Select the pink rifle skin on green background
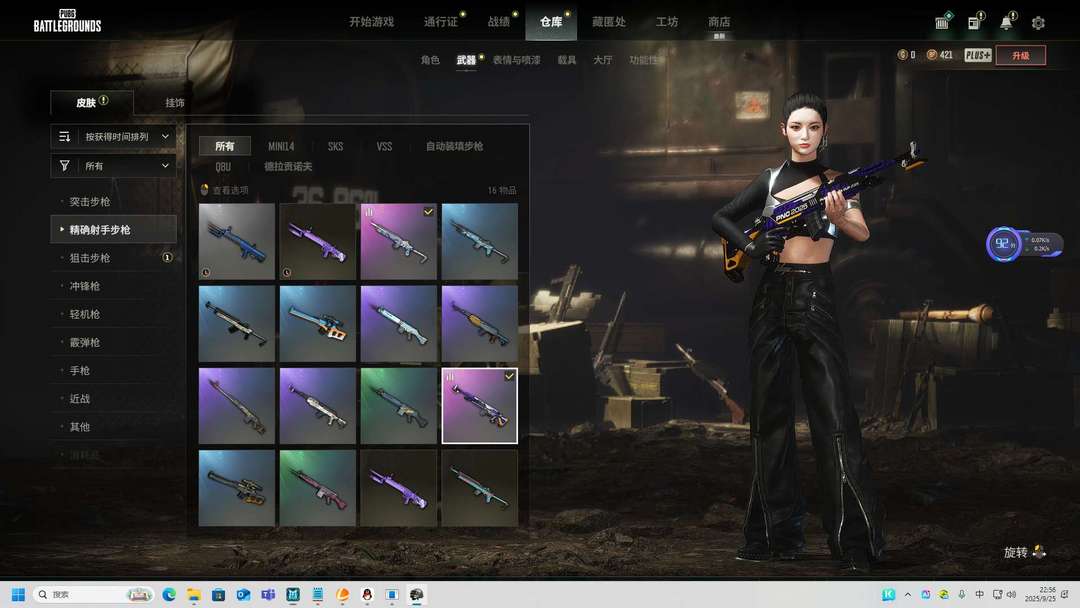The height and width of the screenshot is (608, 1080). (x=318, y=488)
